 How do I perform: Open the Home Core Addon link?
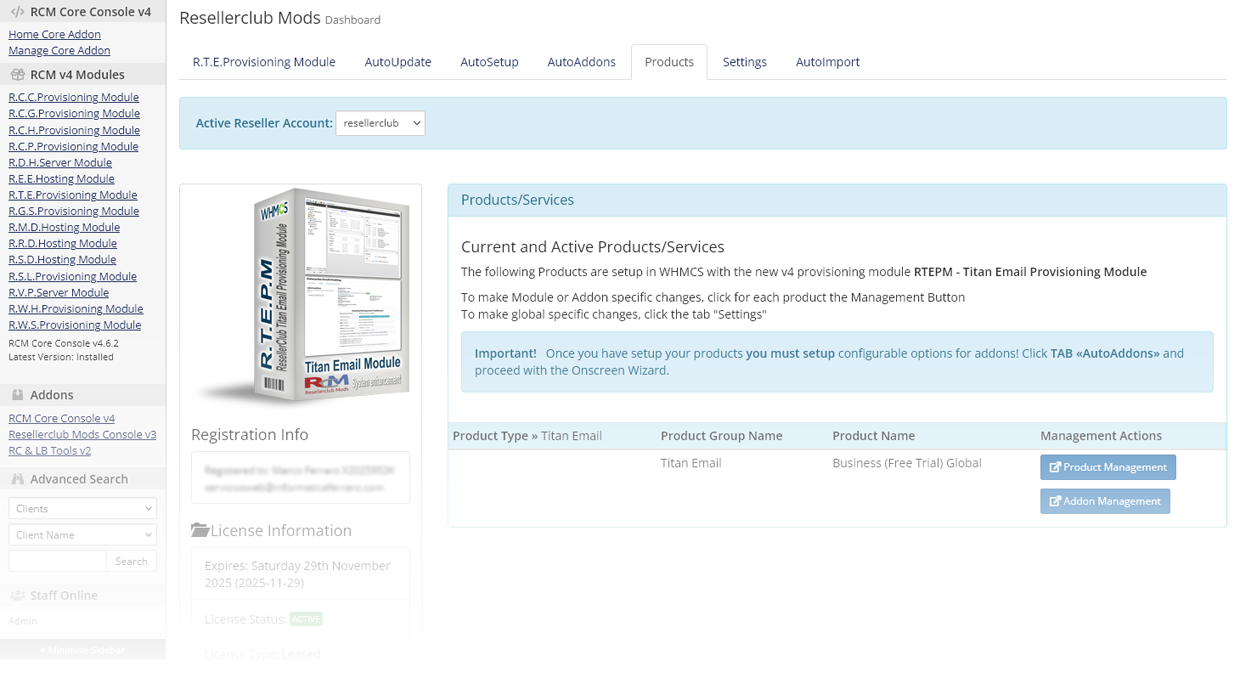(55, 34)
